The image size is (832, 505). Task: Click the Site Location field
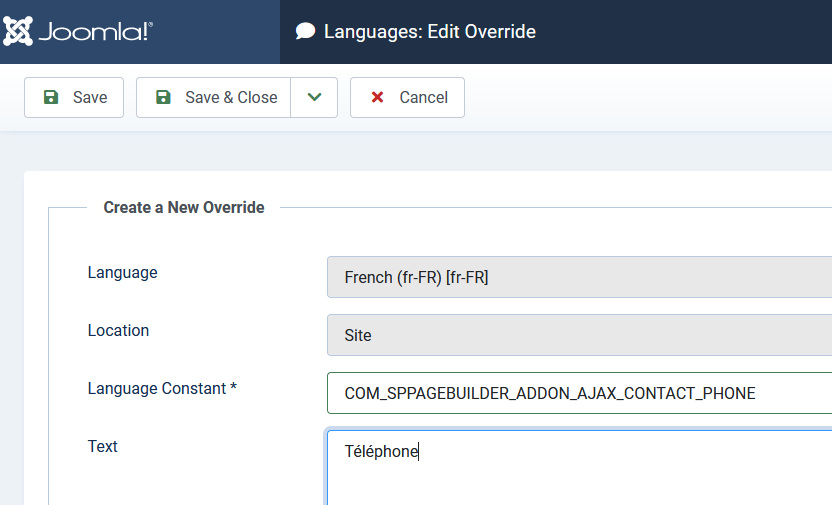[578, 335]
